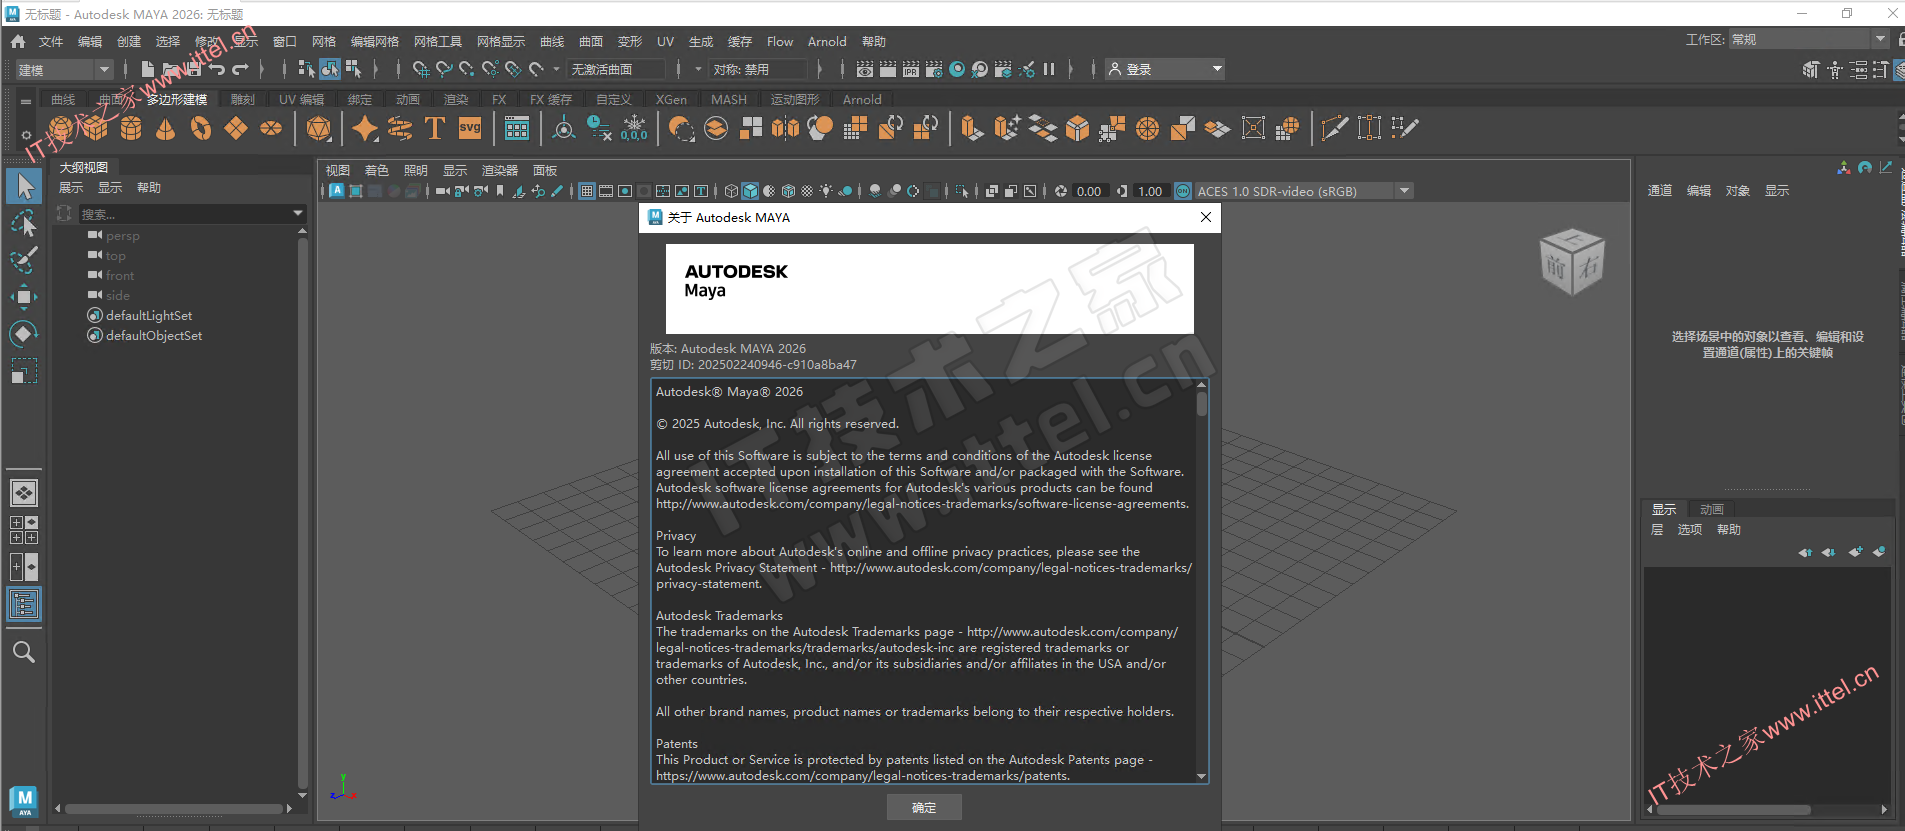Image resolution: width=1905 pixels, height=831 pixels.
Task: Toggle select by object type mode
Action: click(330, 69)
